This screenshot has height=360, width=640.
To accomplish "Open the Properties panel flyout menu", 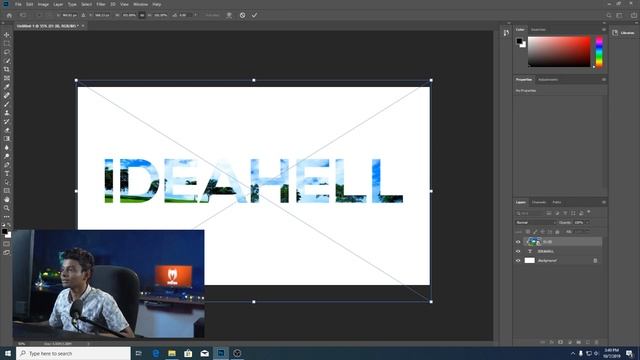I will pyautogui.click(x=603, y=80).
